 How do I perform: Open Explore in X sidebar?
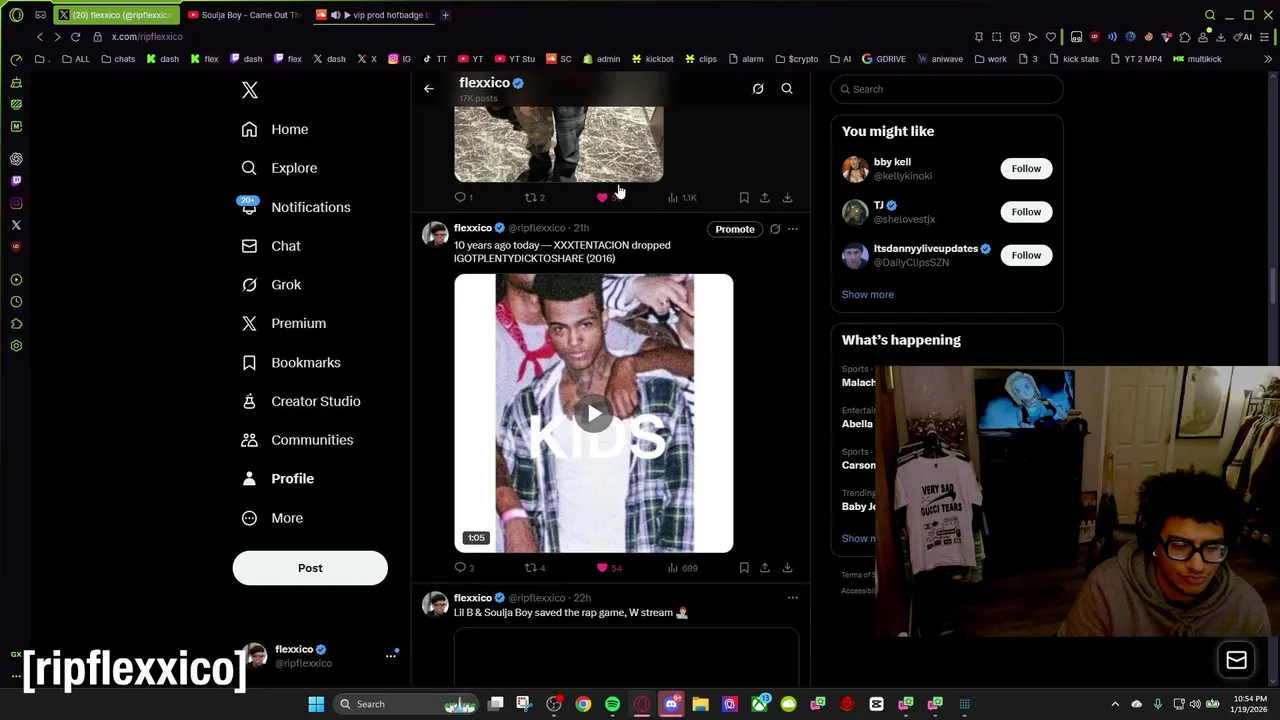pyautogui.click(x=279, y=168)
